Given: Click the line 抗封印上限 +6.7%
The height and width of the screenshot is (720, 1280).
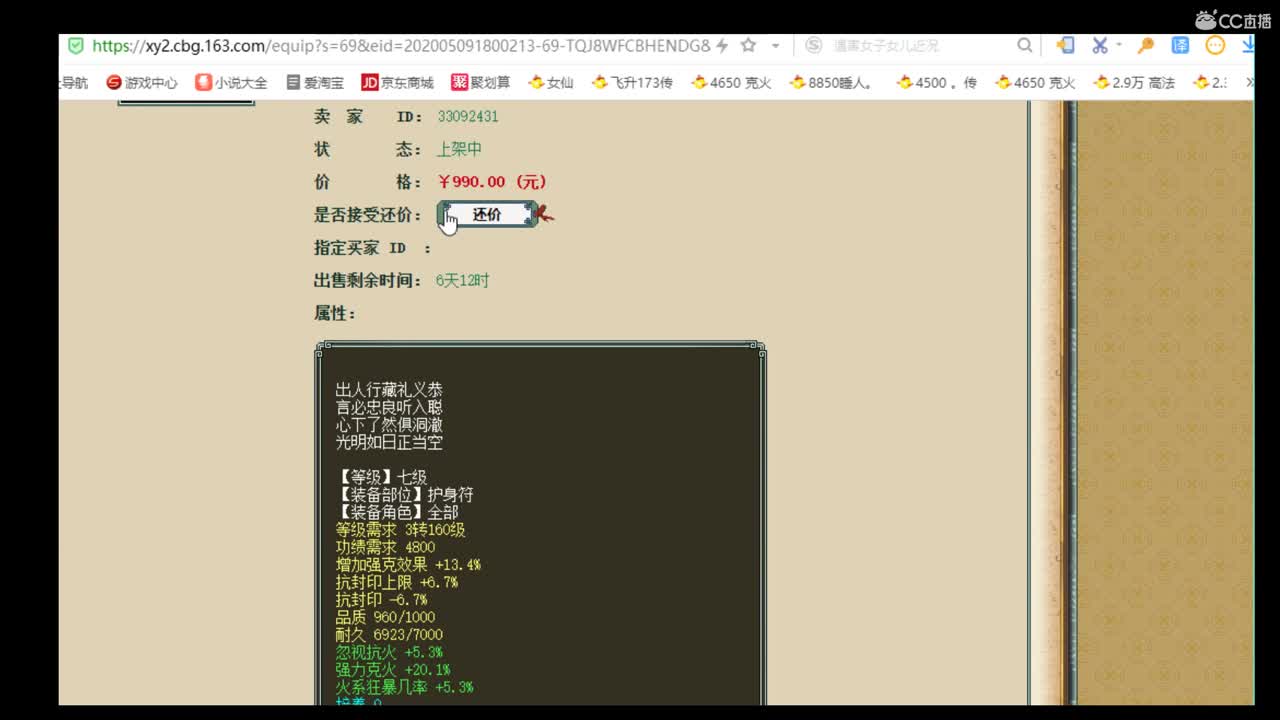Looking at the screenshot, I should 397,583.
